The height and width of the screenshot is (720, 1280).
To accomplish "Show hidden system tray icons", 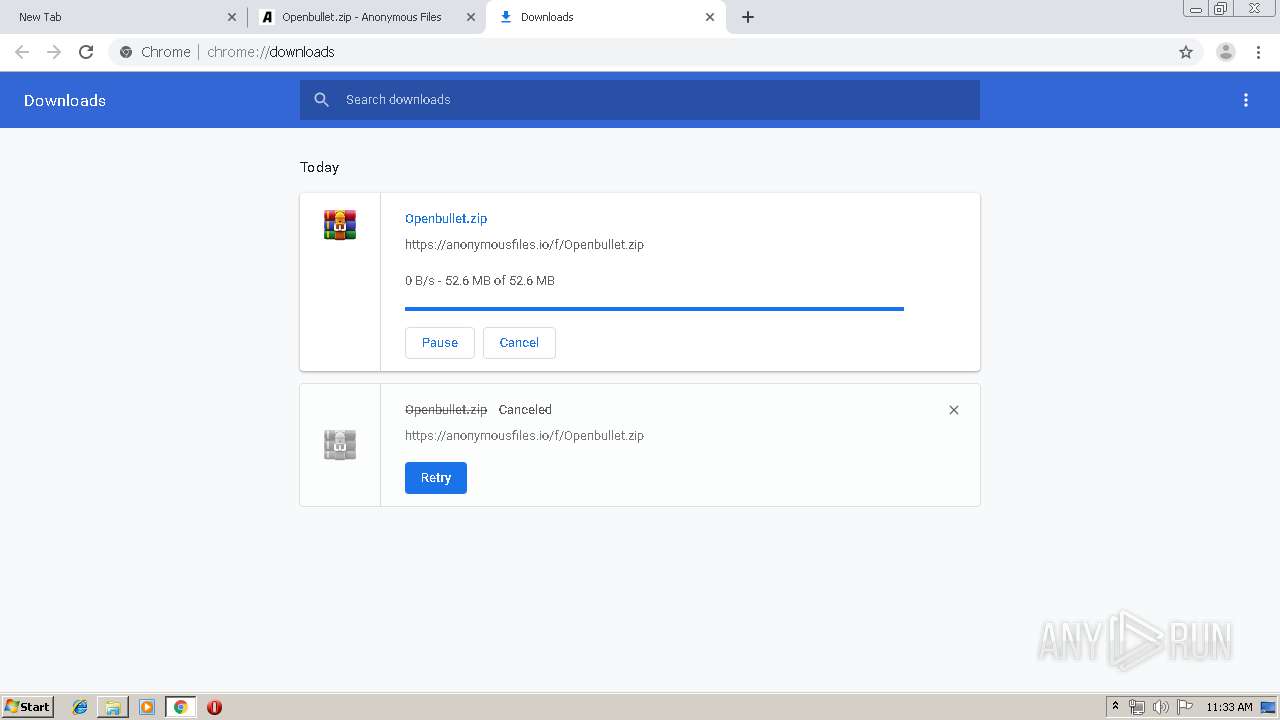I will (1115, 707).
